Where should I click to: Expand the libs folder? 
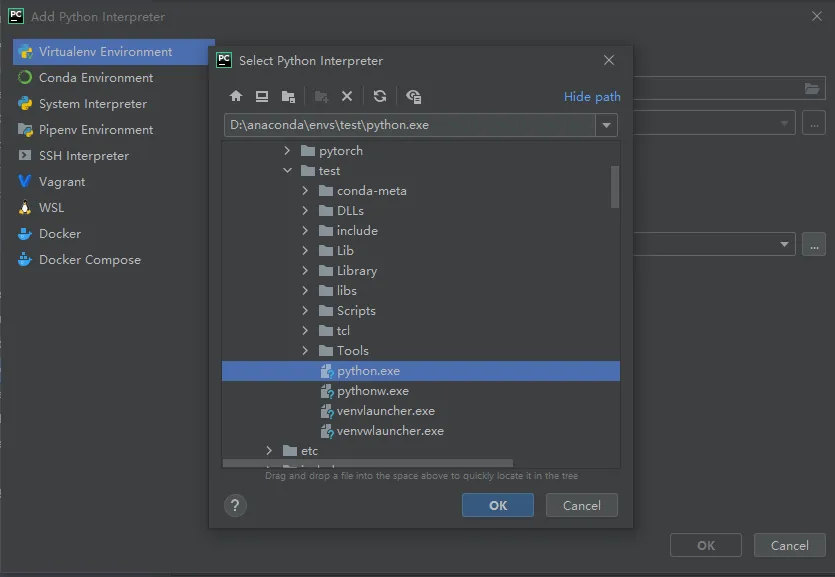pos(305,291)
